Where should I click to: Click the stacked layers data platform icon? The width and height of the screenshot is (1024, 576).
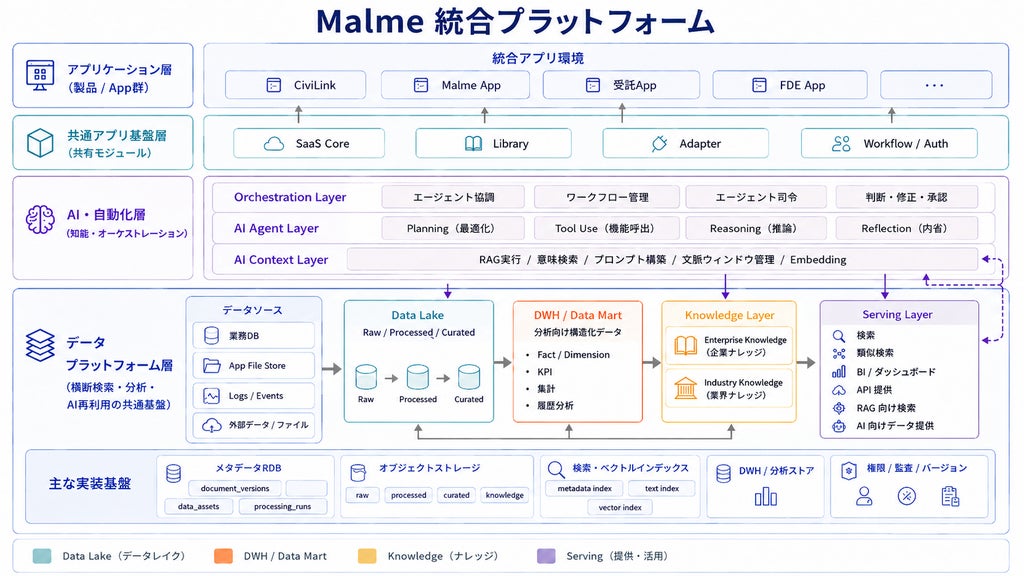point(40,345)
